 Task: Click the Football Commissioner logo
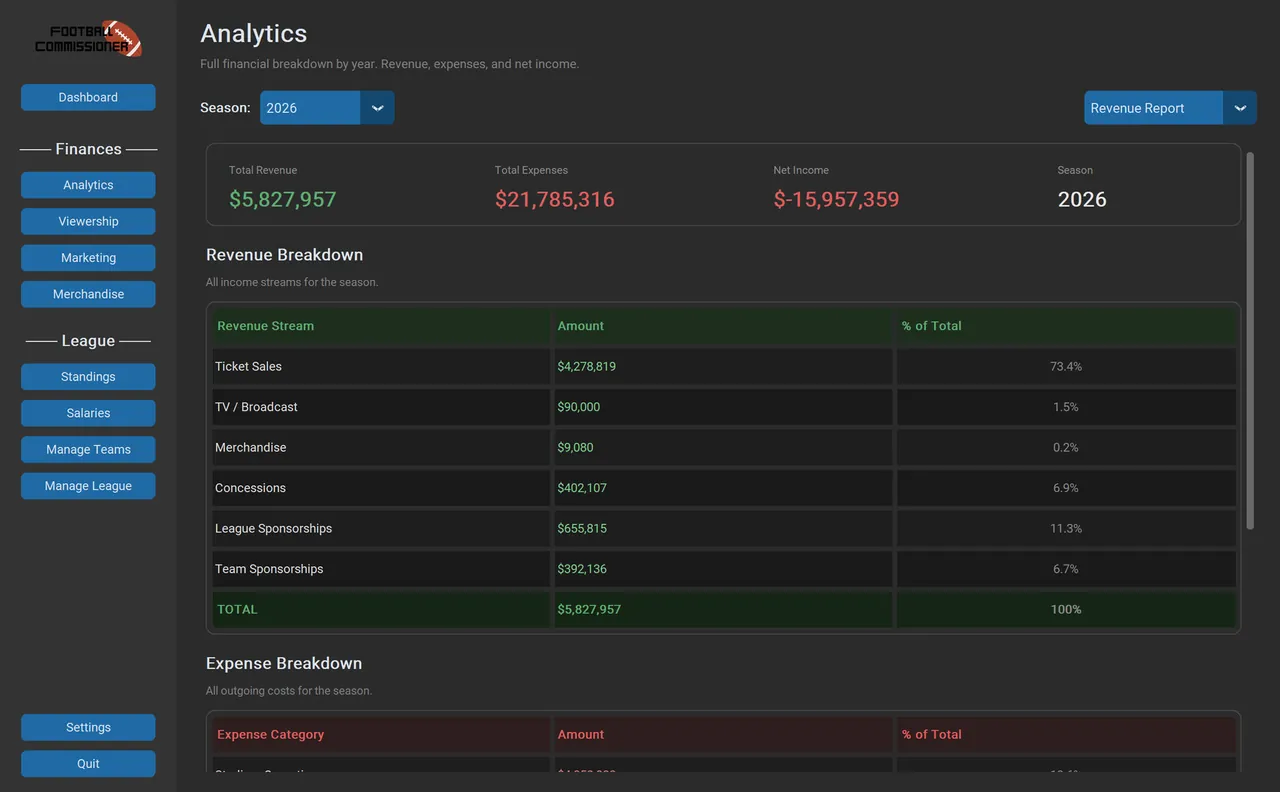pyautogui.click(x=88, y=38)
